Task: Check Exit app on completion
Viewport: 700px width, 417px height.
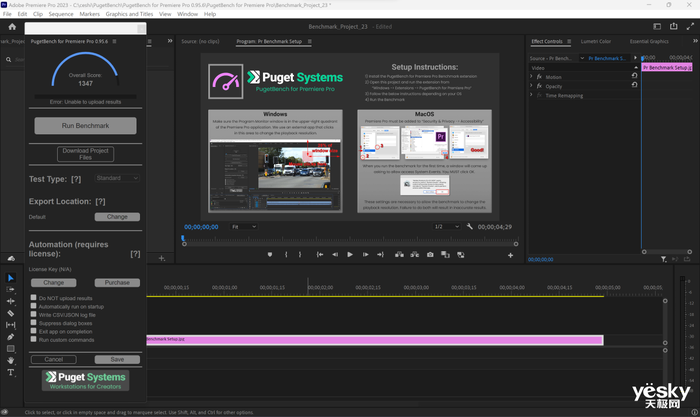Action: tap(33, 331)
